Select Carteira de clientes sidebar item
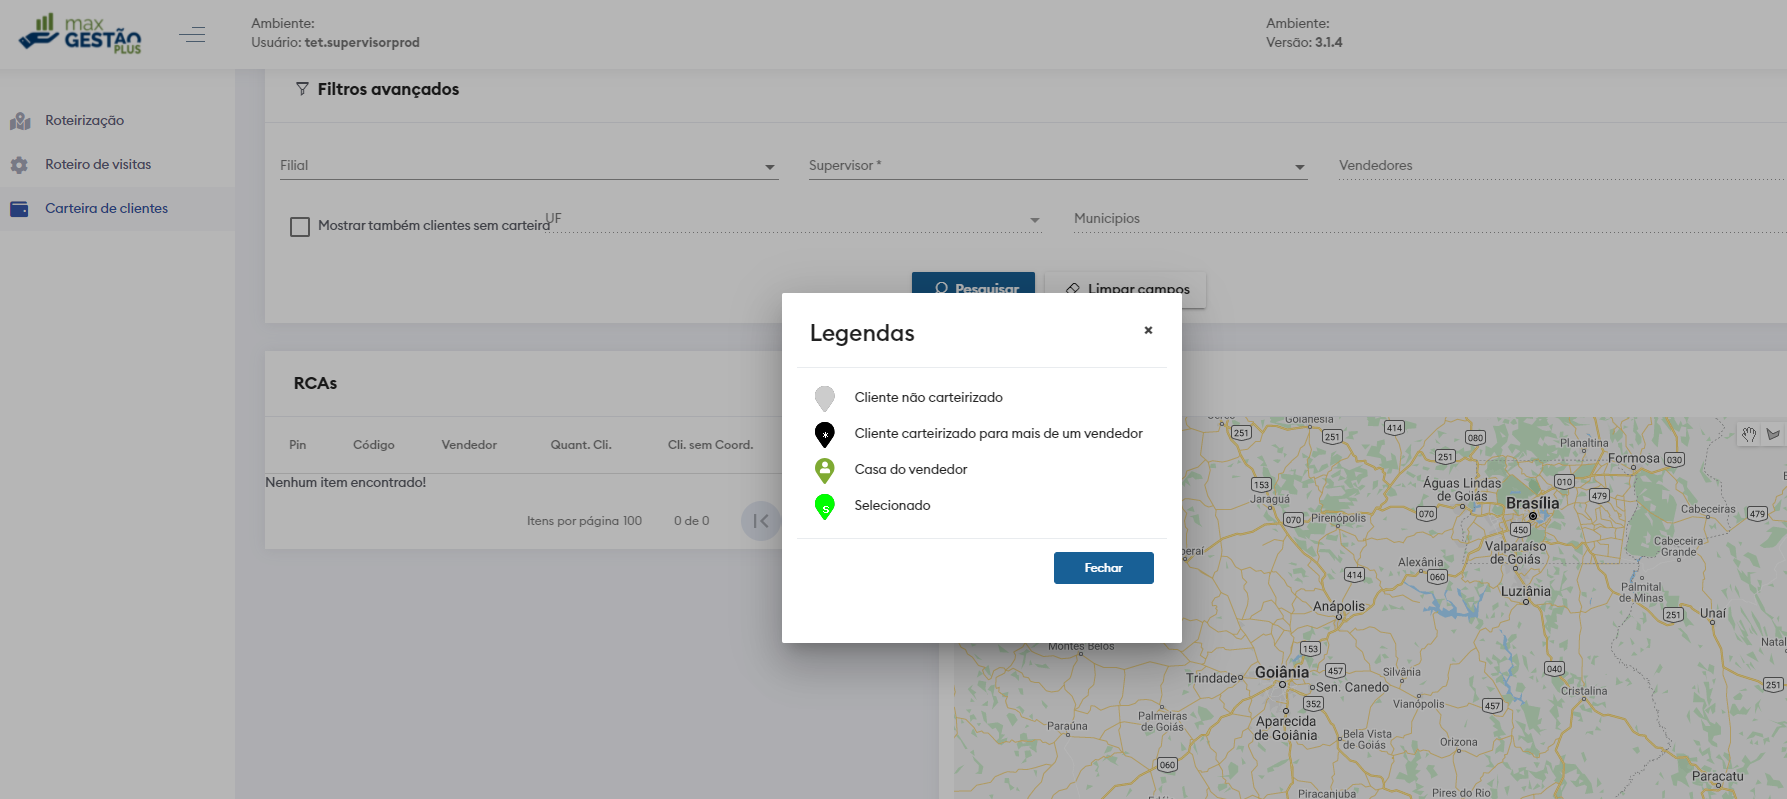This screenshot has height=799, width=1787. (x=106, y=209)
